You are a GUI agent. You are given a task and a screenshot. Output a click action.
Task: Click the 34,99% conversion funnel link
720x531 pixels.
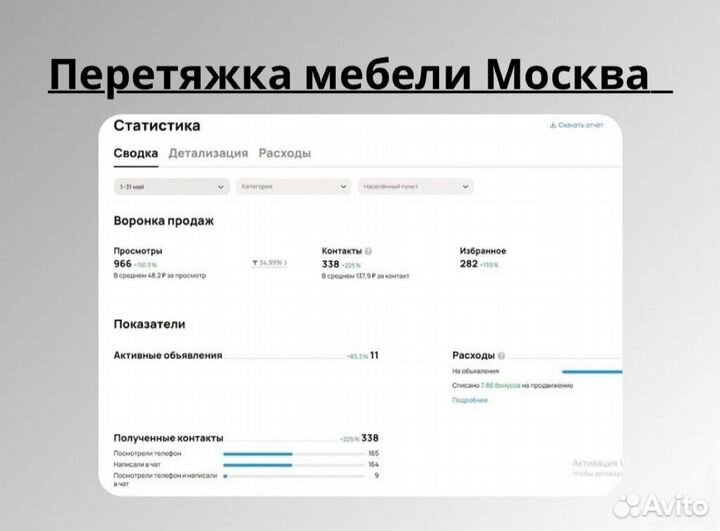(x=270, y=263)
